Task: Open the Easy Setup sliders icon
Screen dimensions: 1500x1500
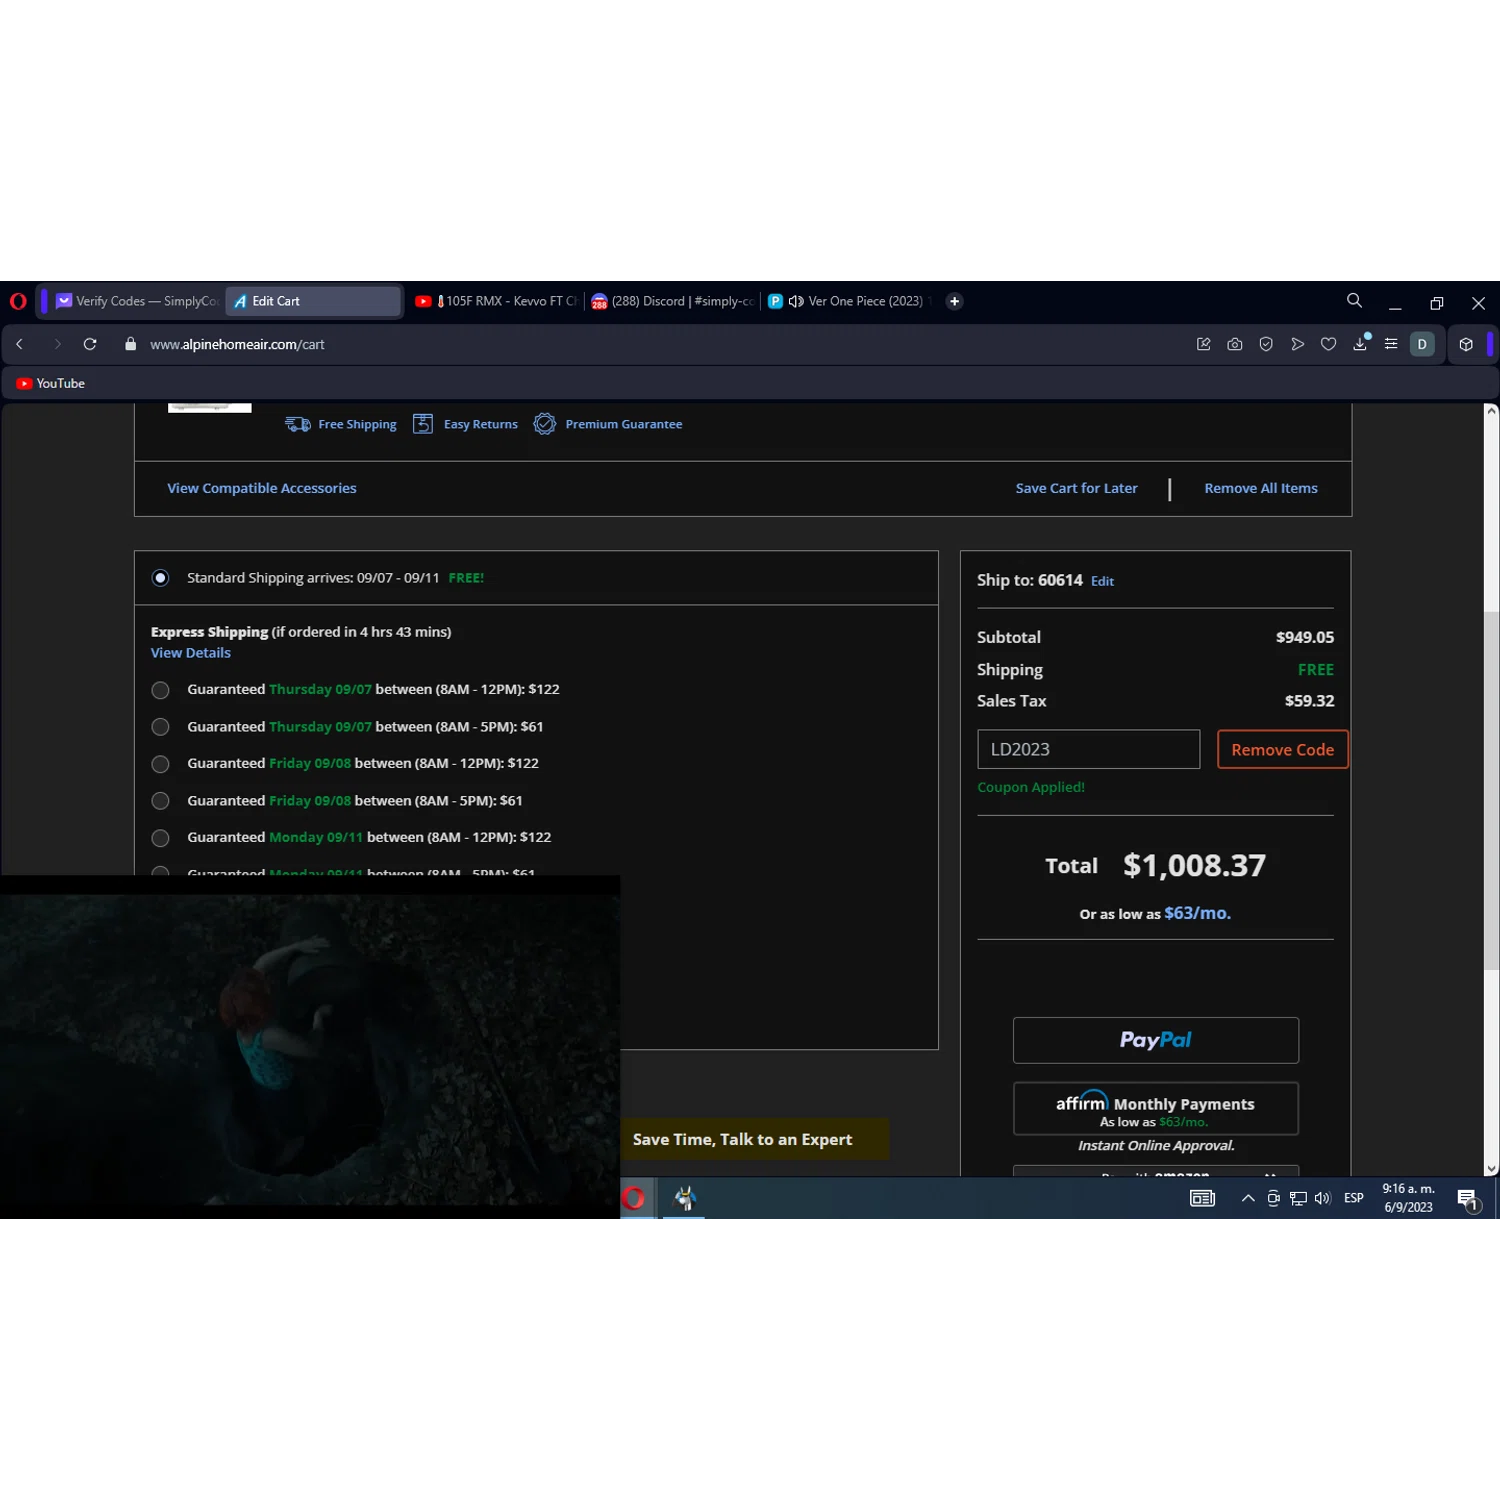Action: tap(1391, 344)
